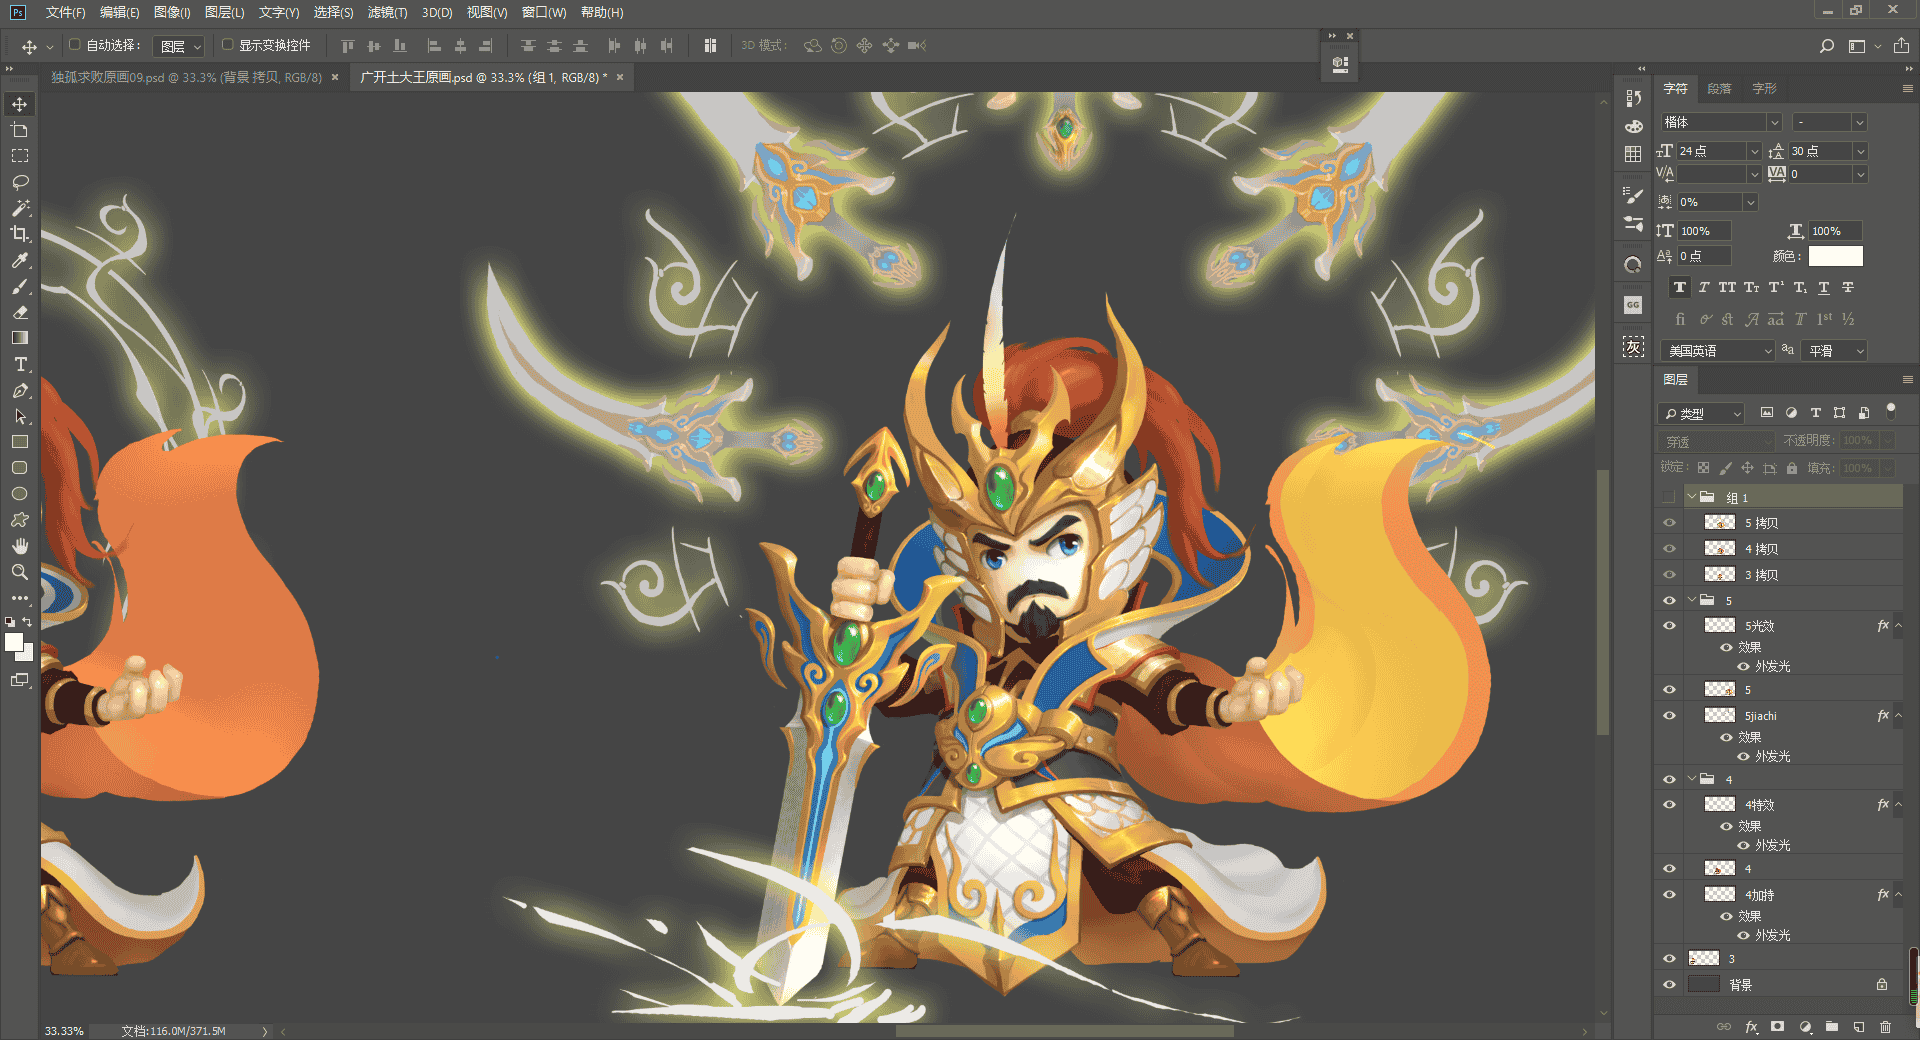Select the Horizontal Type tool
This screenshot has height=1040, width=1920.
click(x=20, y=364)
